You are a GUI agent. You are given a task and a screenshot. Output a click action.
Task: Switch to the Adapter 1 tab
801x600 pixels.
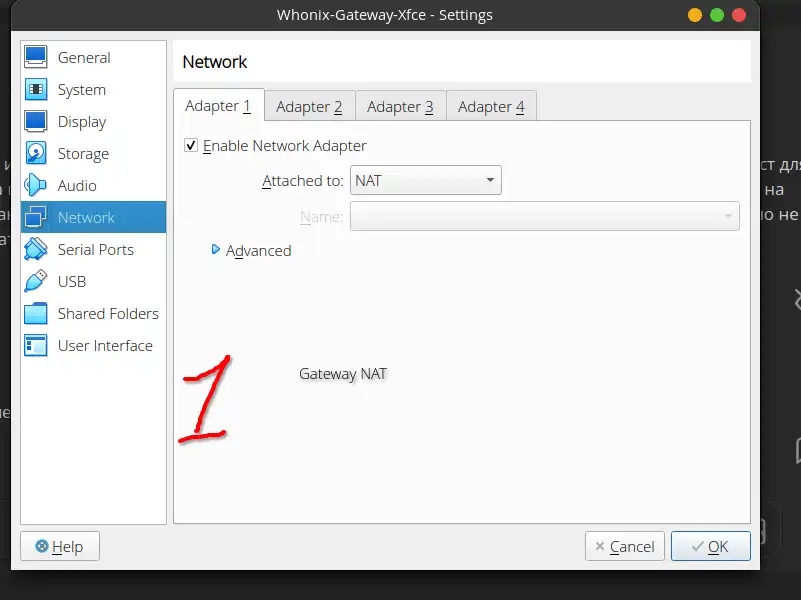point(219,106)
